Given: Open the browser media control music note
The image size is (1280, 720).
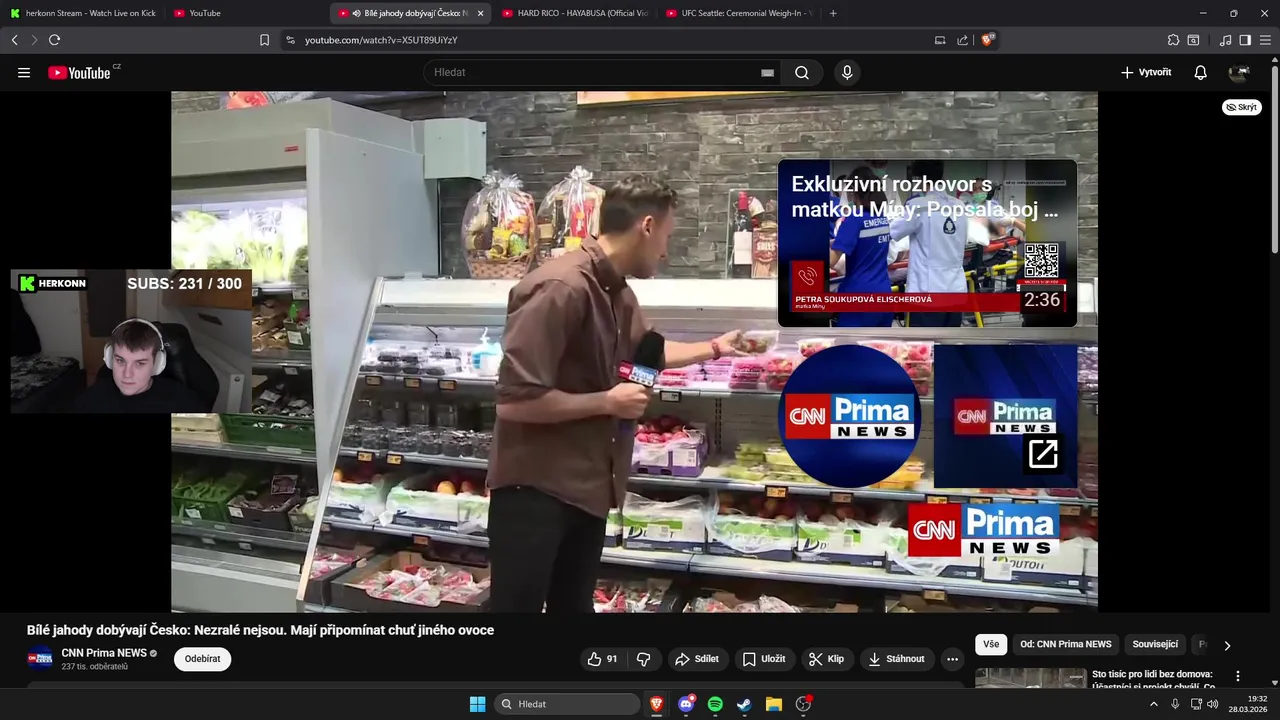Looking at the screenshot, I should tap(1225, 40).
